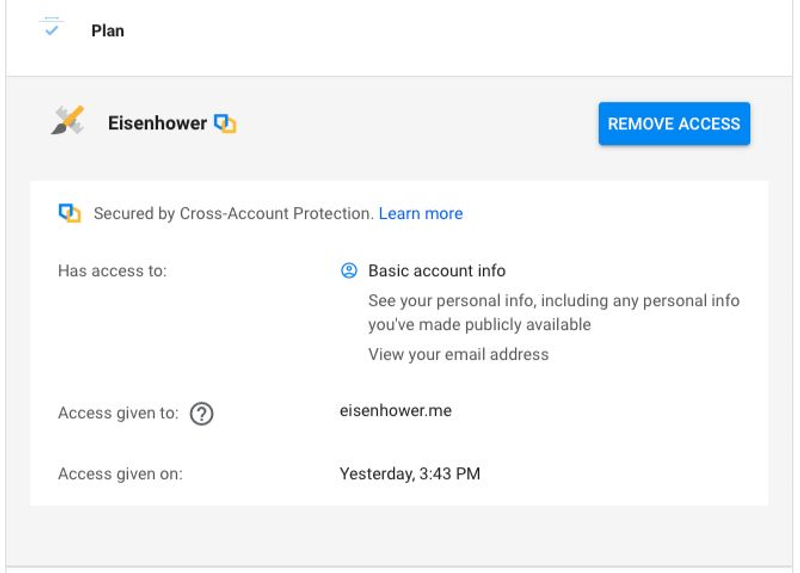Click the Has access to label

tap(112, 270)
